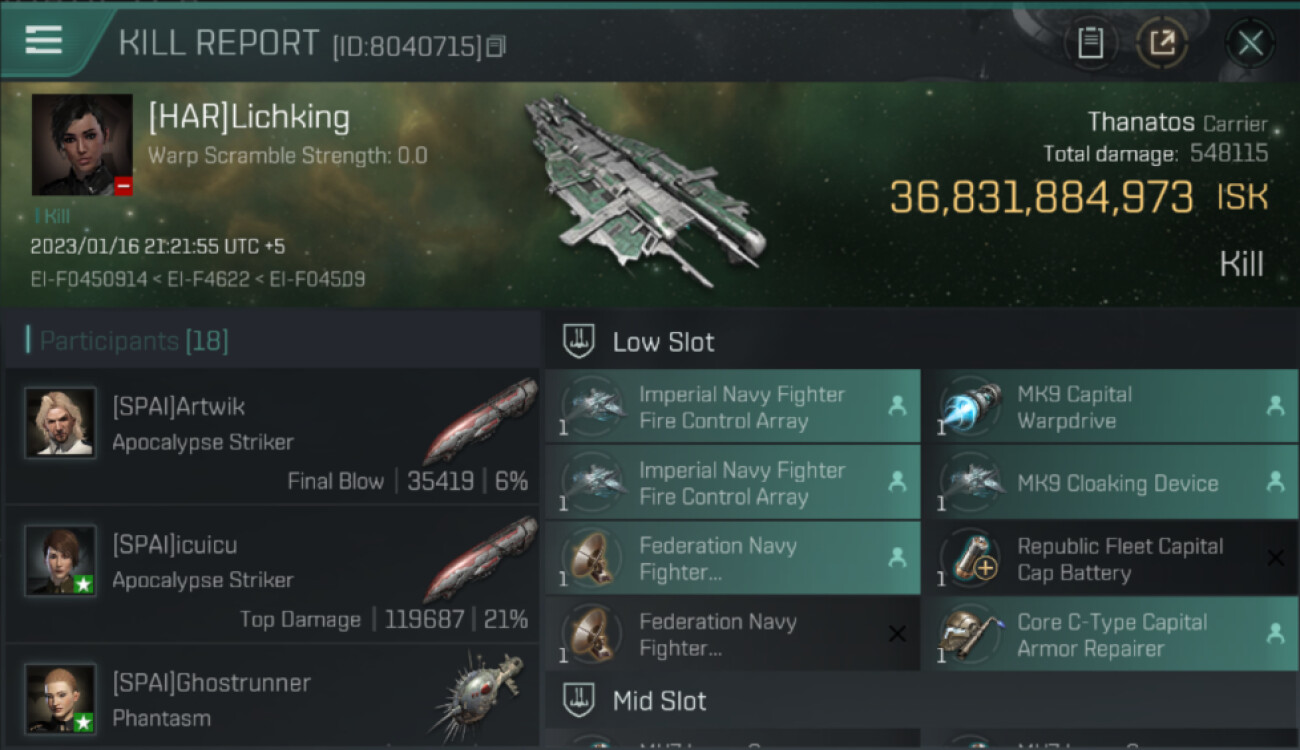Share the kill report externally

(1161, 43)
